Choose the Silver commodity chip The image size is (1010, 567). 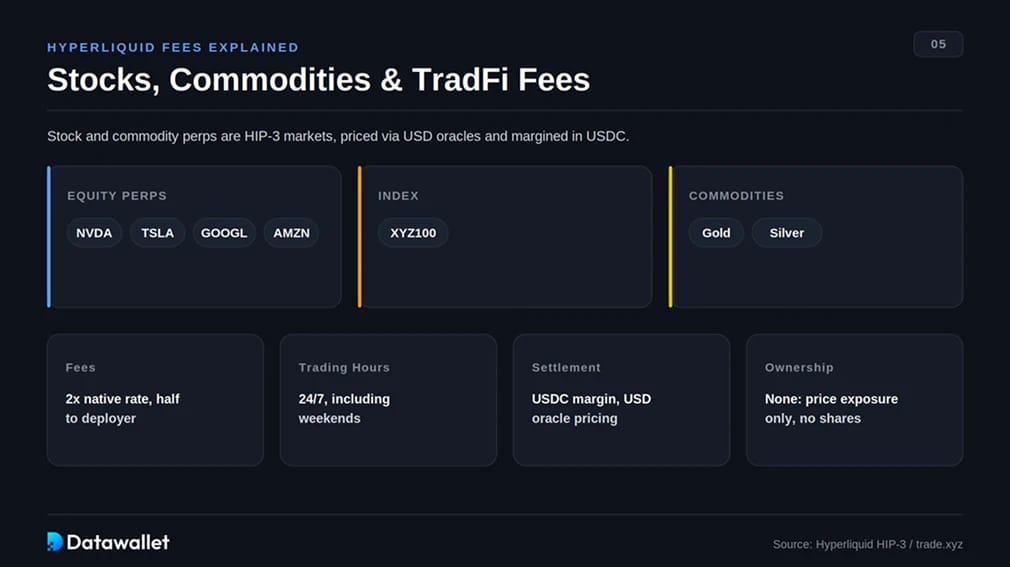tap(786, 233)
